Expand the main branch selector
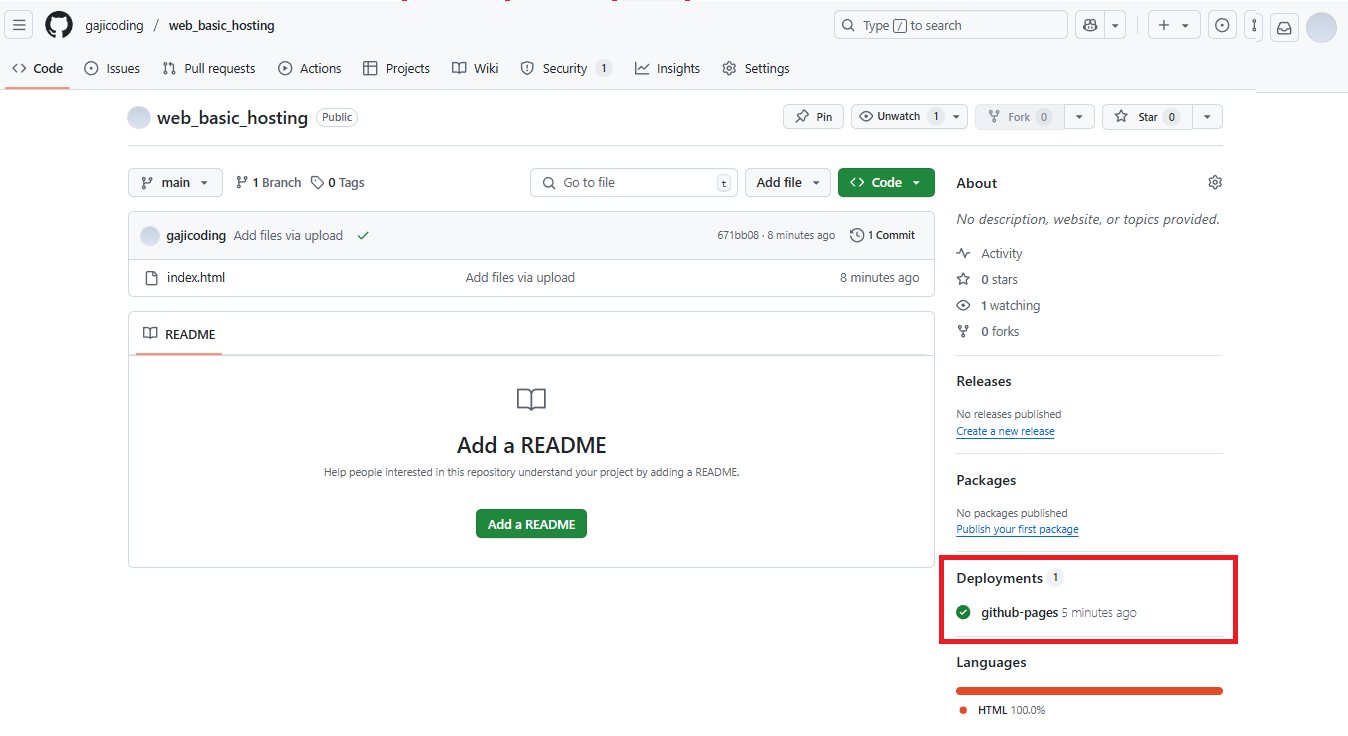 [x=175, y=182]
